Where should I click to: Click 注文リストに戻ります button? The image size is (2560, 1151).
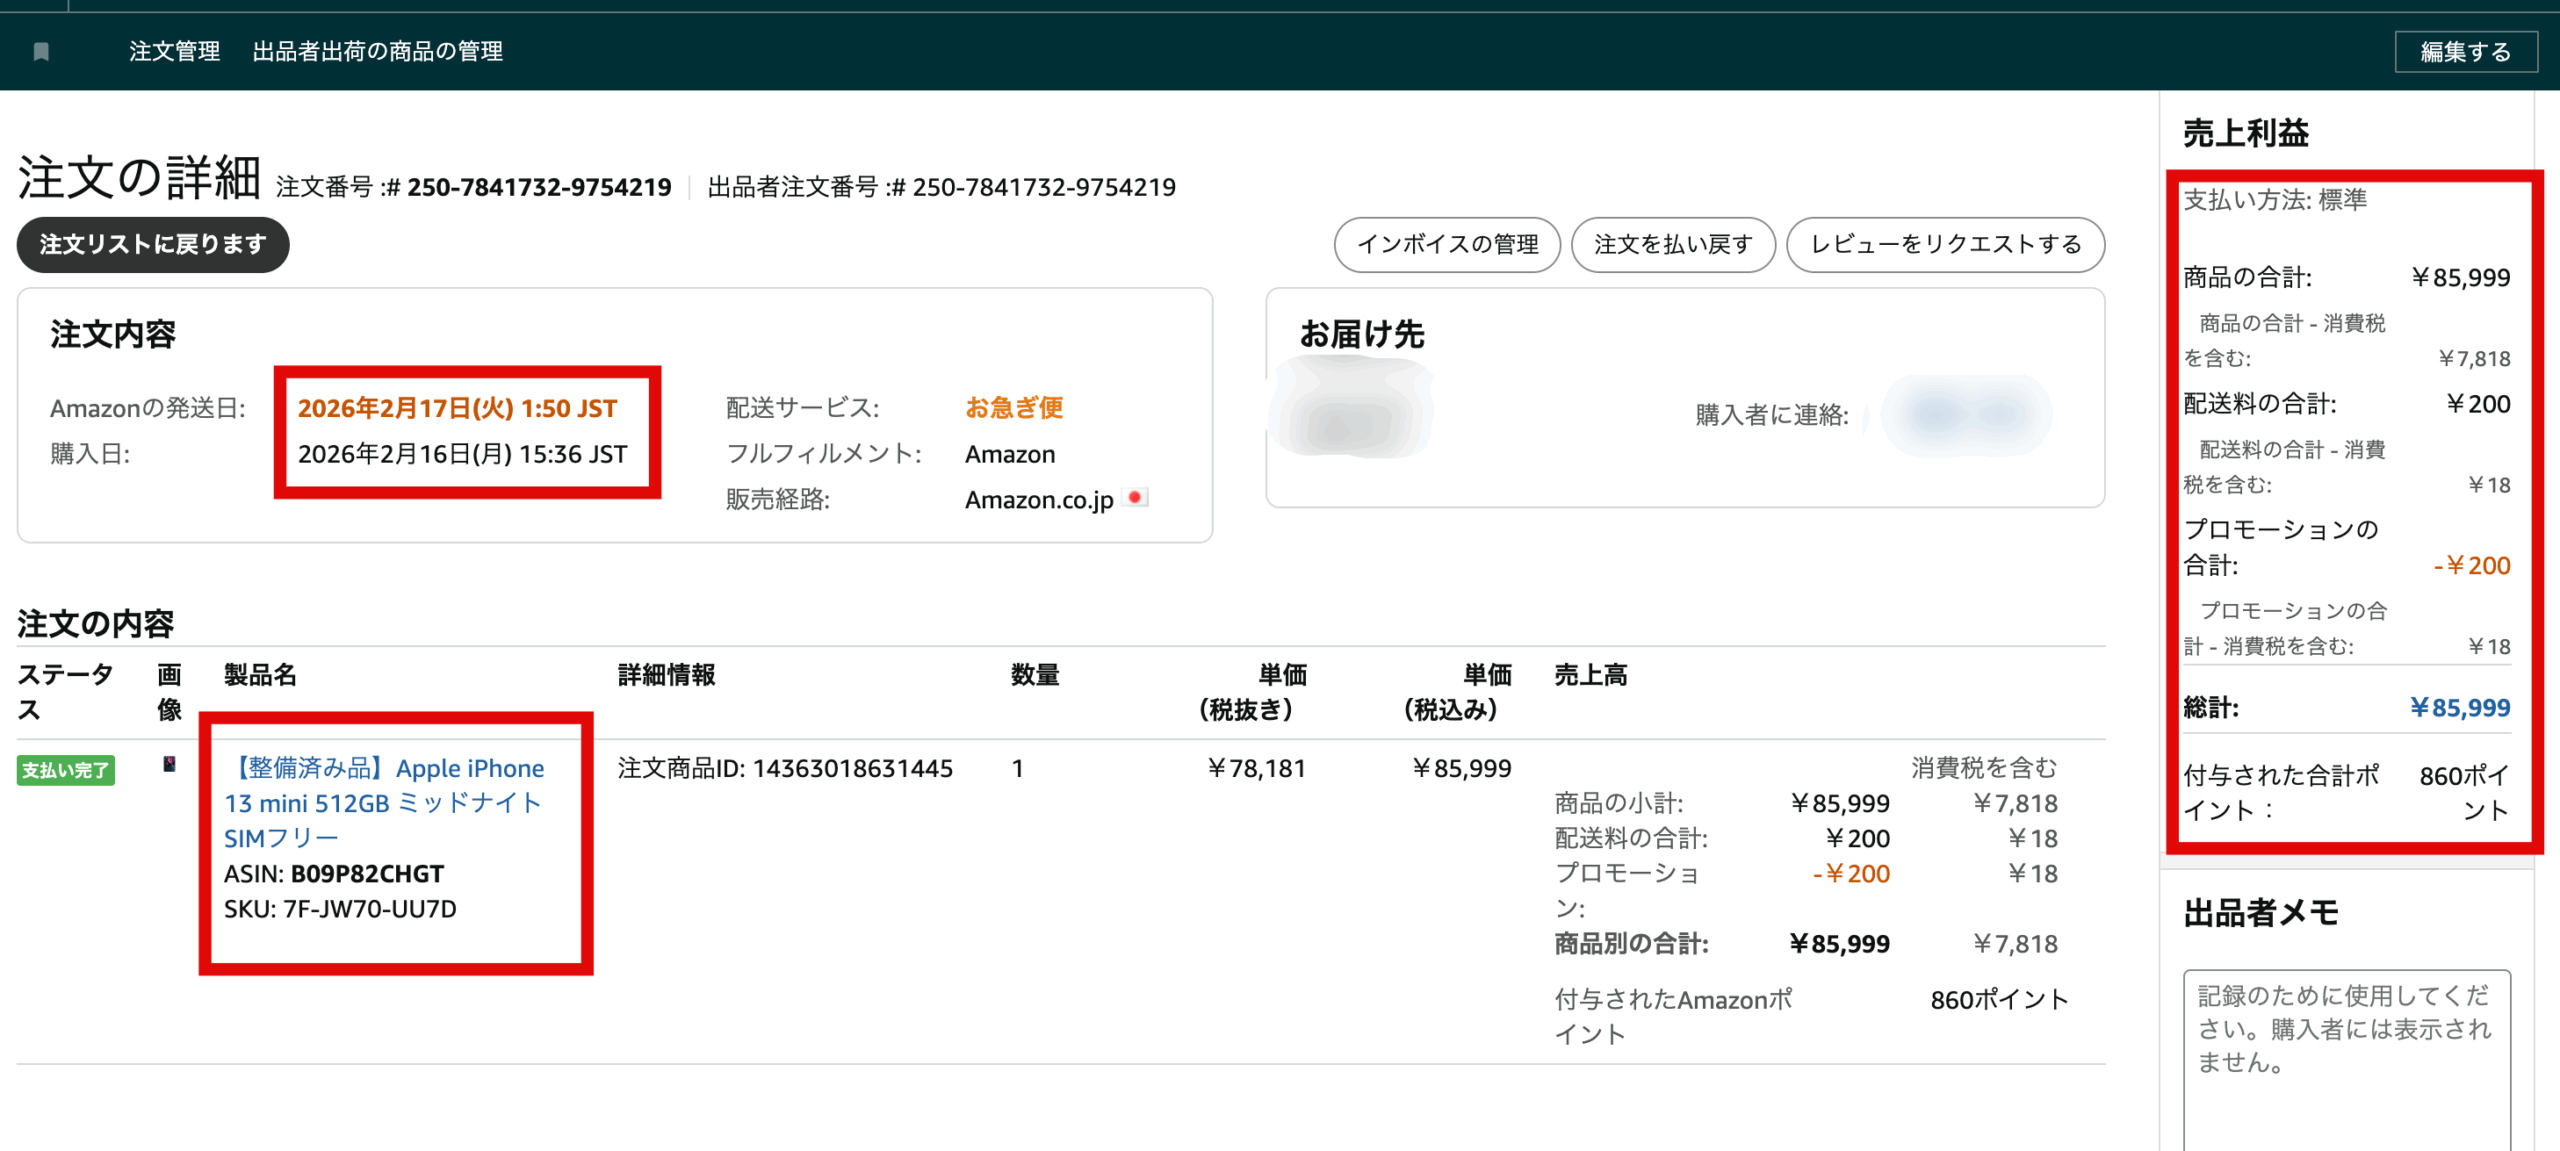pos(153,245)
